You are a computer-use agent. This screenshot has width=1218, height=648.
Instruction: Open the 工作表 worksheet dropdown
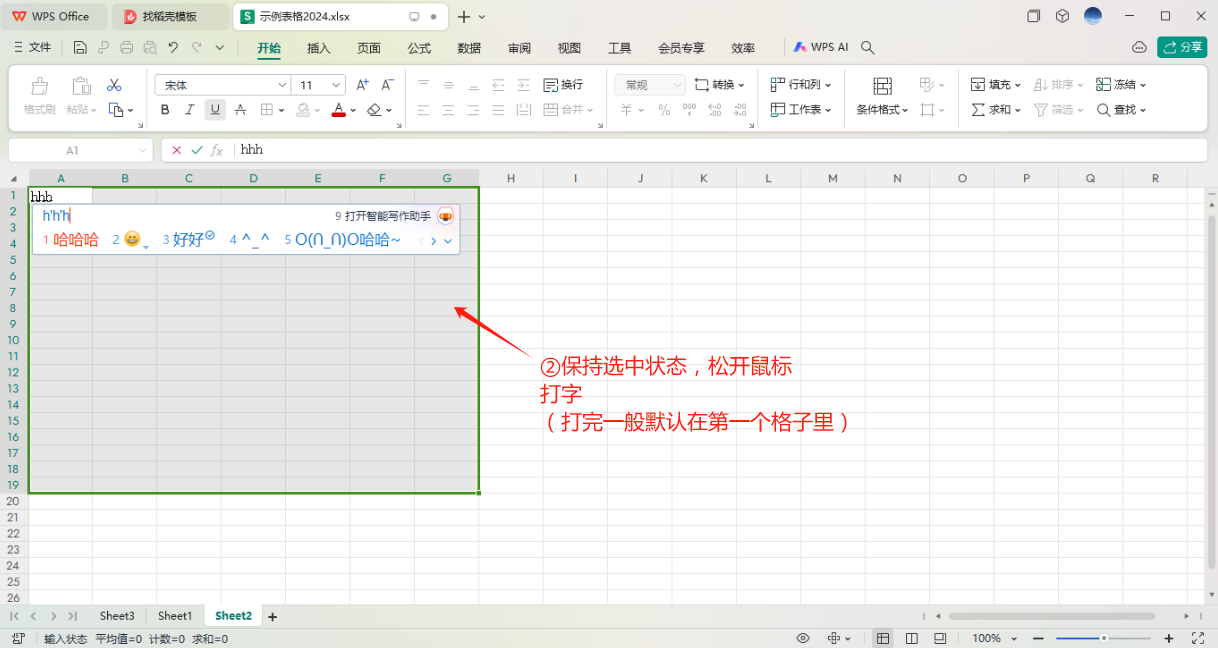pos(802,110)
